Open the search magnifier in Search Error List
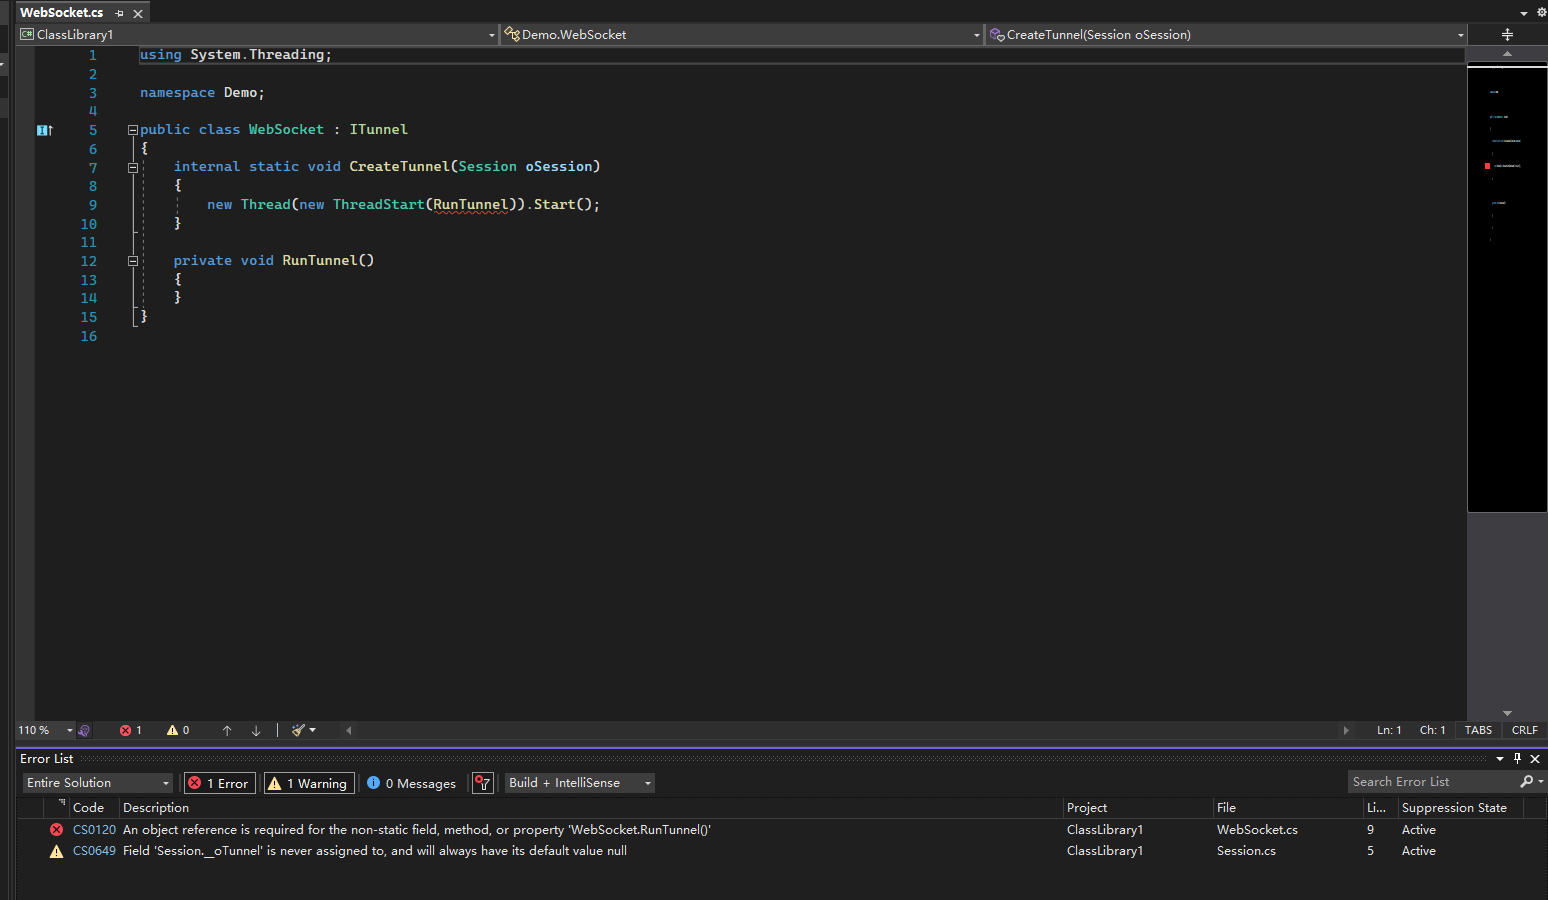Screen dimensions: 1548x900 1526,781
